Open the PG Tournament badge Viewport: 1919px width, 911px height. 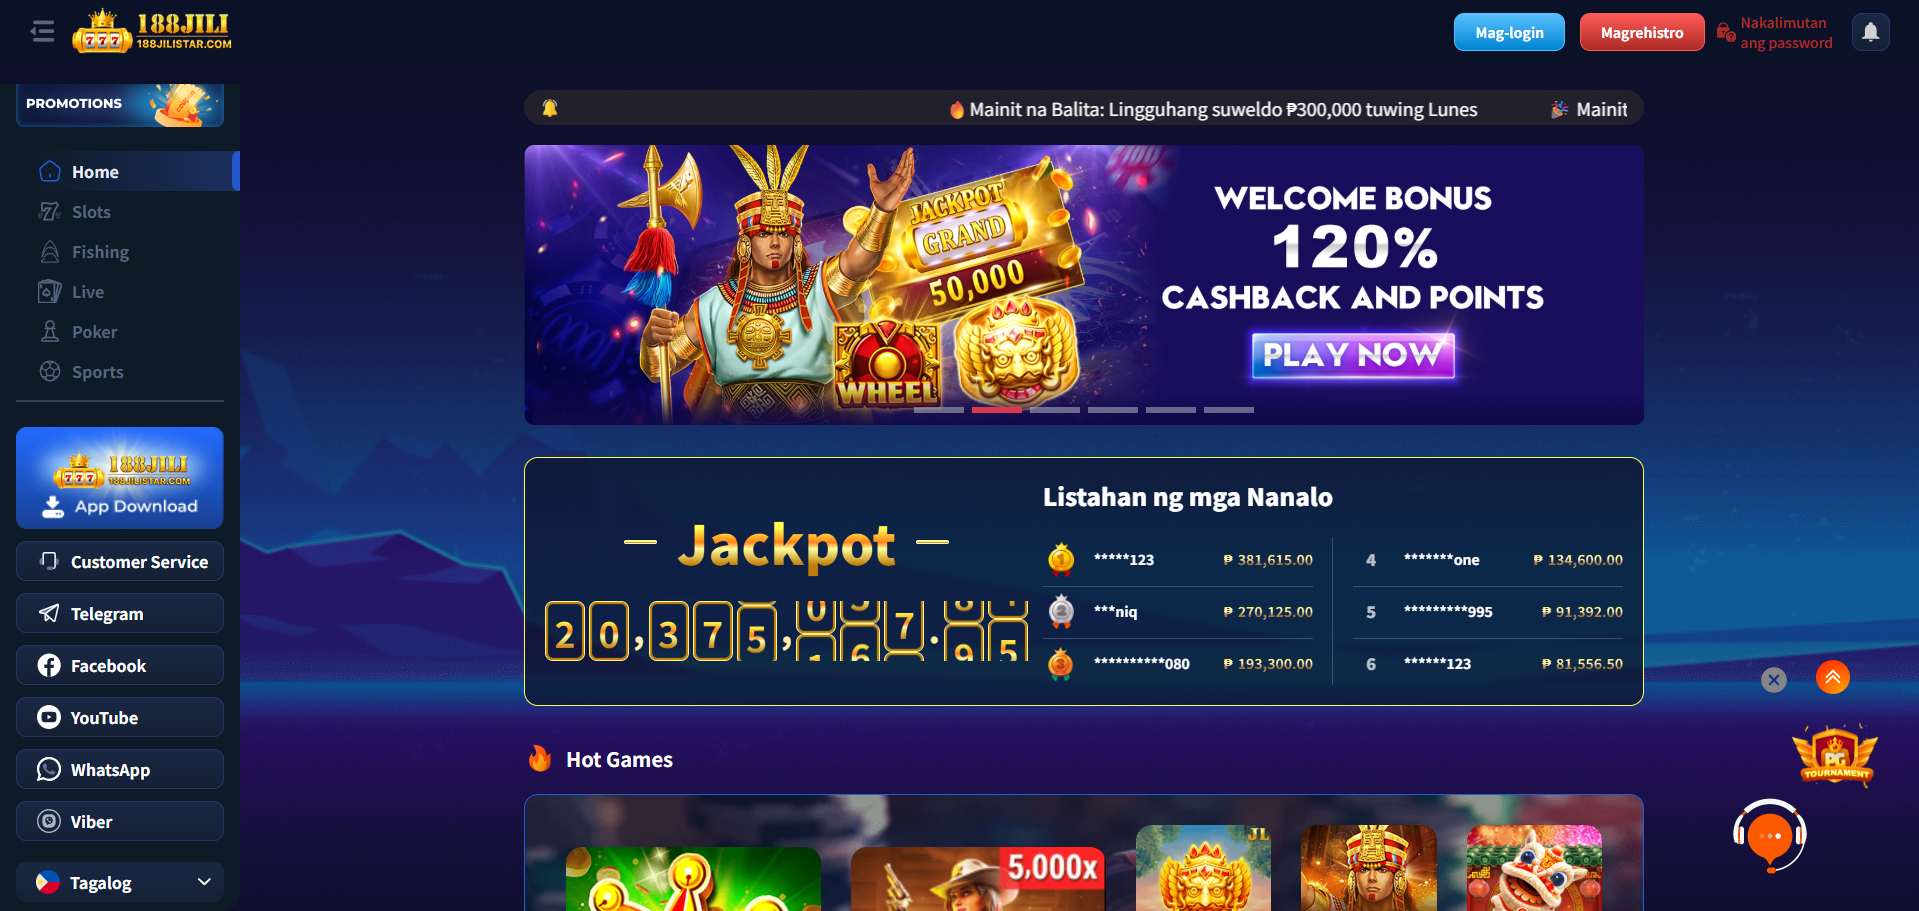1835,755
